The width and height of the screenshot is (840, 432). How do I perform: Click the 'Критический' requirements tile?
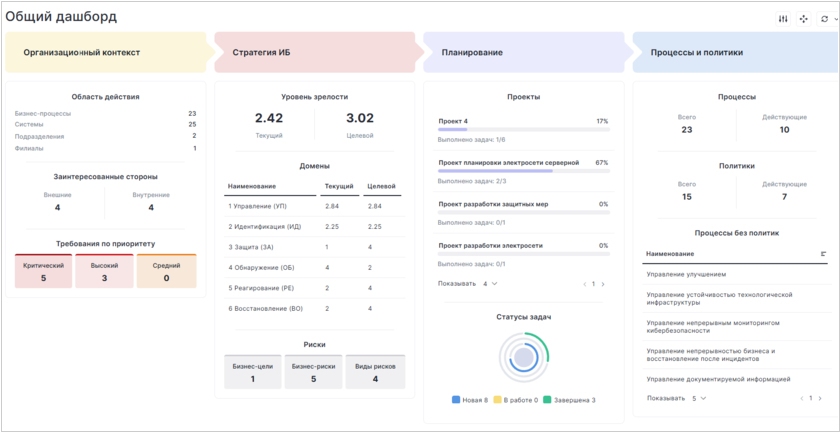(x=43, y=272)
